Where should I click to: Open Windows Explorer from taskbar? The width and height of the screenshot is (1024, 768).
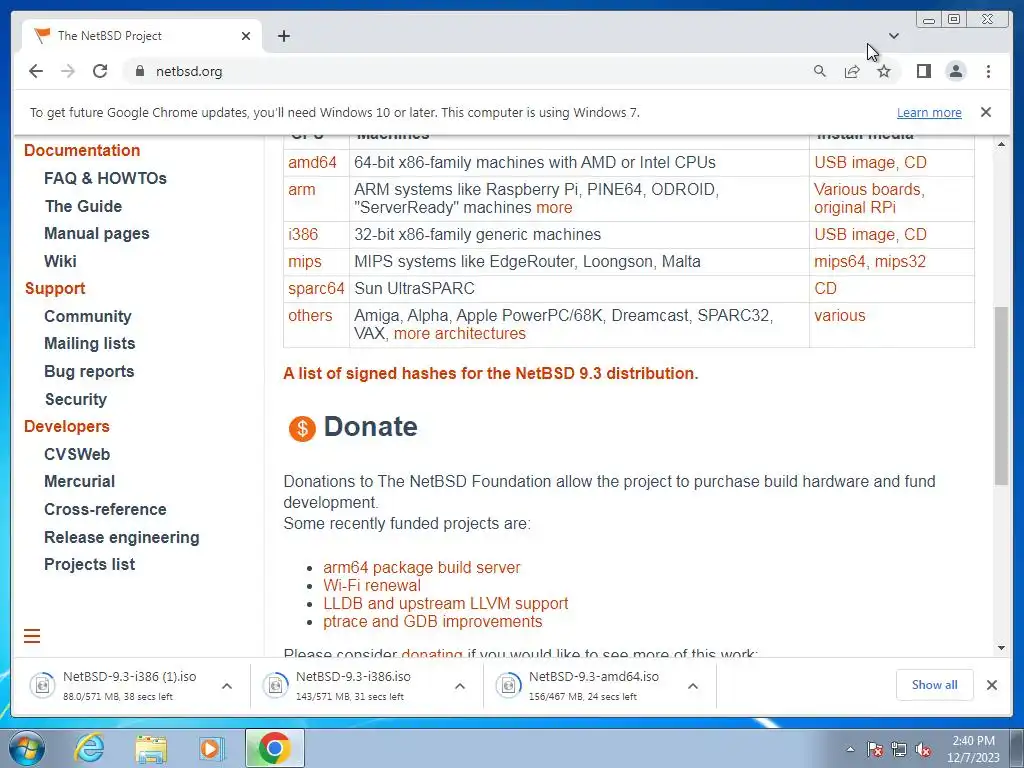coord(151,748)
